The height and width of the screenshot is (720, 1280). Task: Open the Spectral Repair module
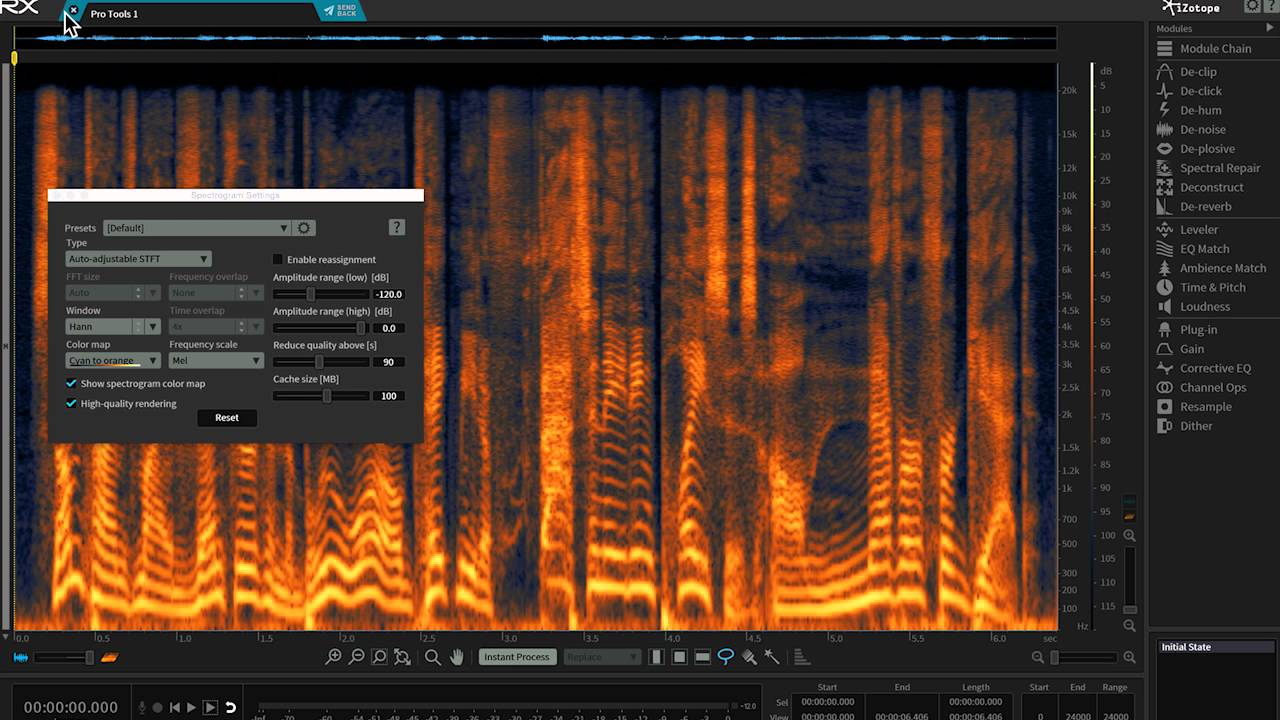click(1219, 168)
